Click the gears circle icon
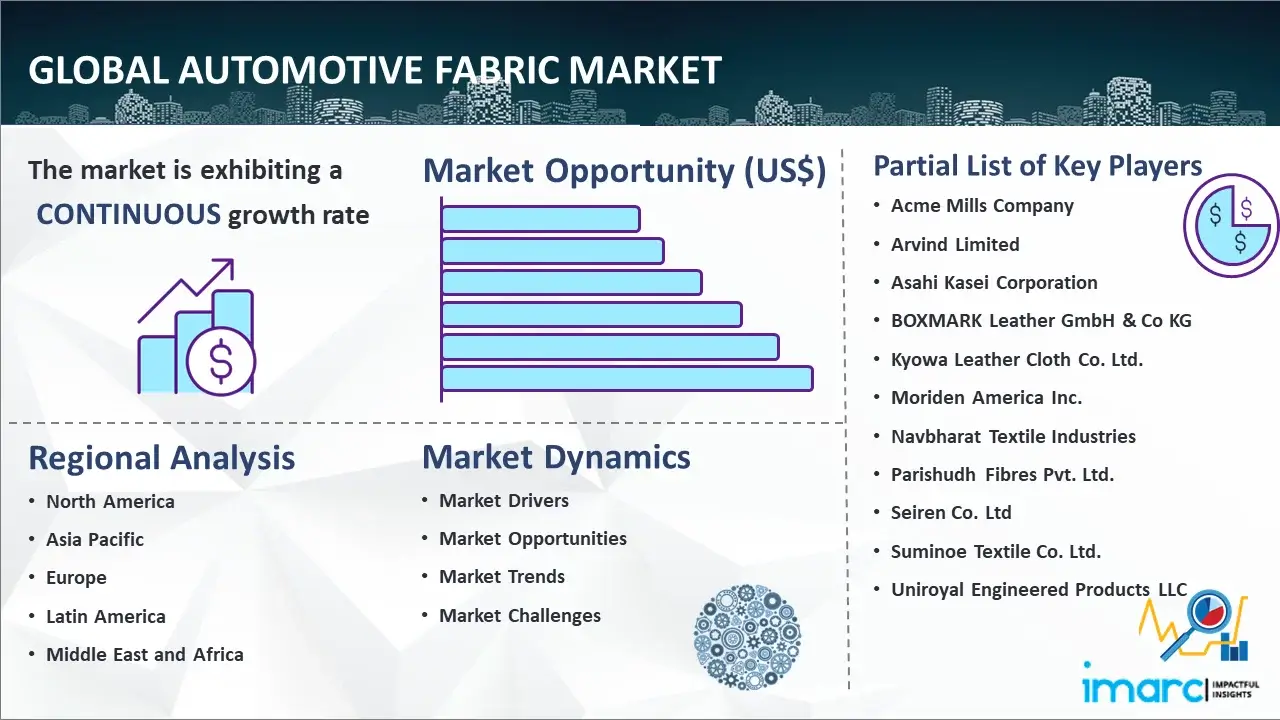Image resolution: width=1280 pixels, height=720 pixels. (747, 638)
